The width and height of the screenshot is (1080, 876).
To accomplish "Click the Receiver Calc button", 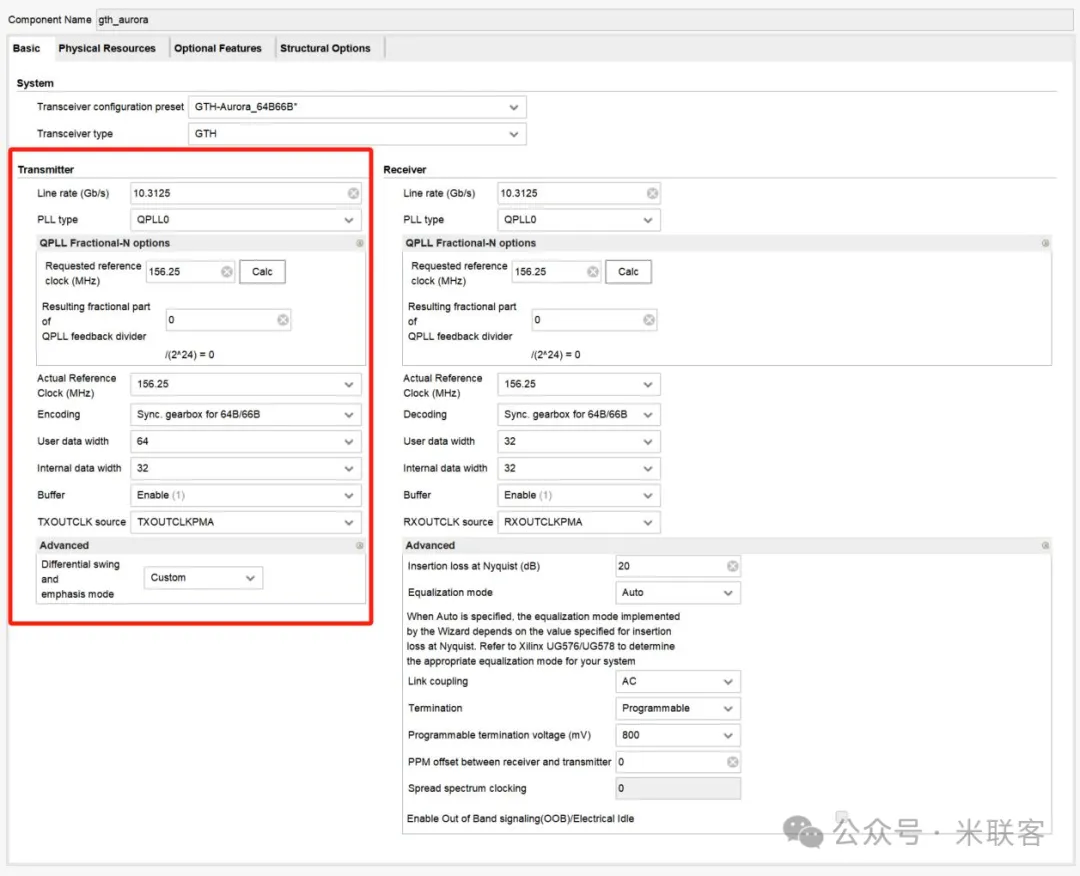I will (627, 272).
